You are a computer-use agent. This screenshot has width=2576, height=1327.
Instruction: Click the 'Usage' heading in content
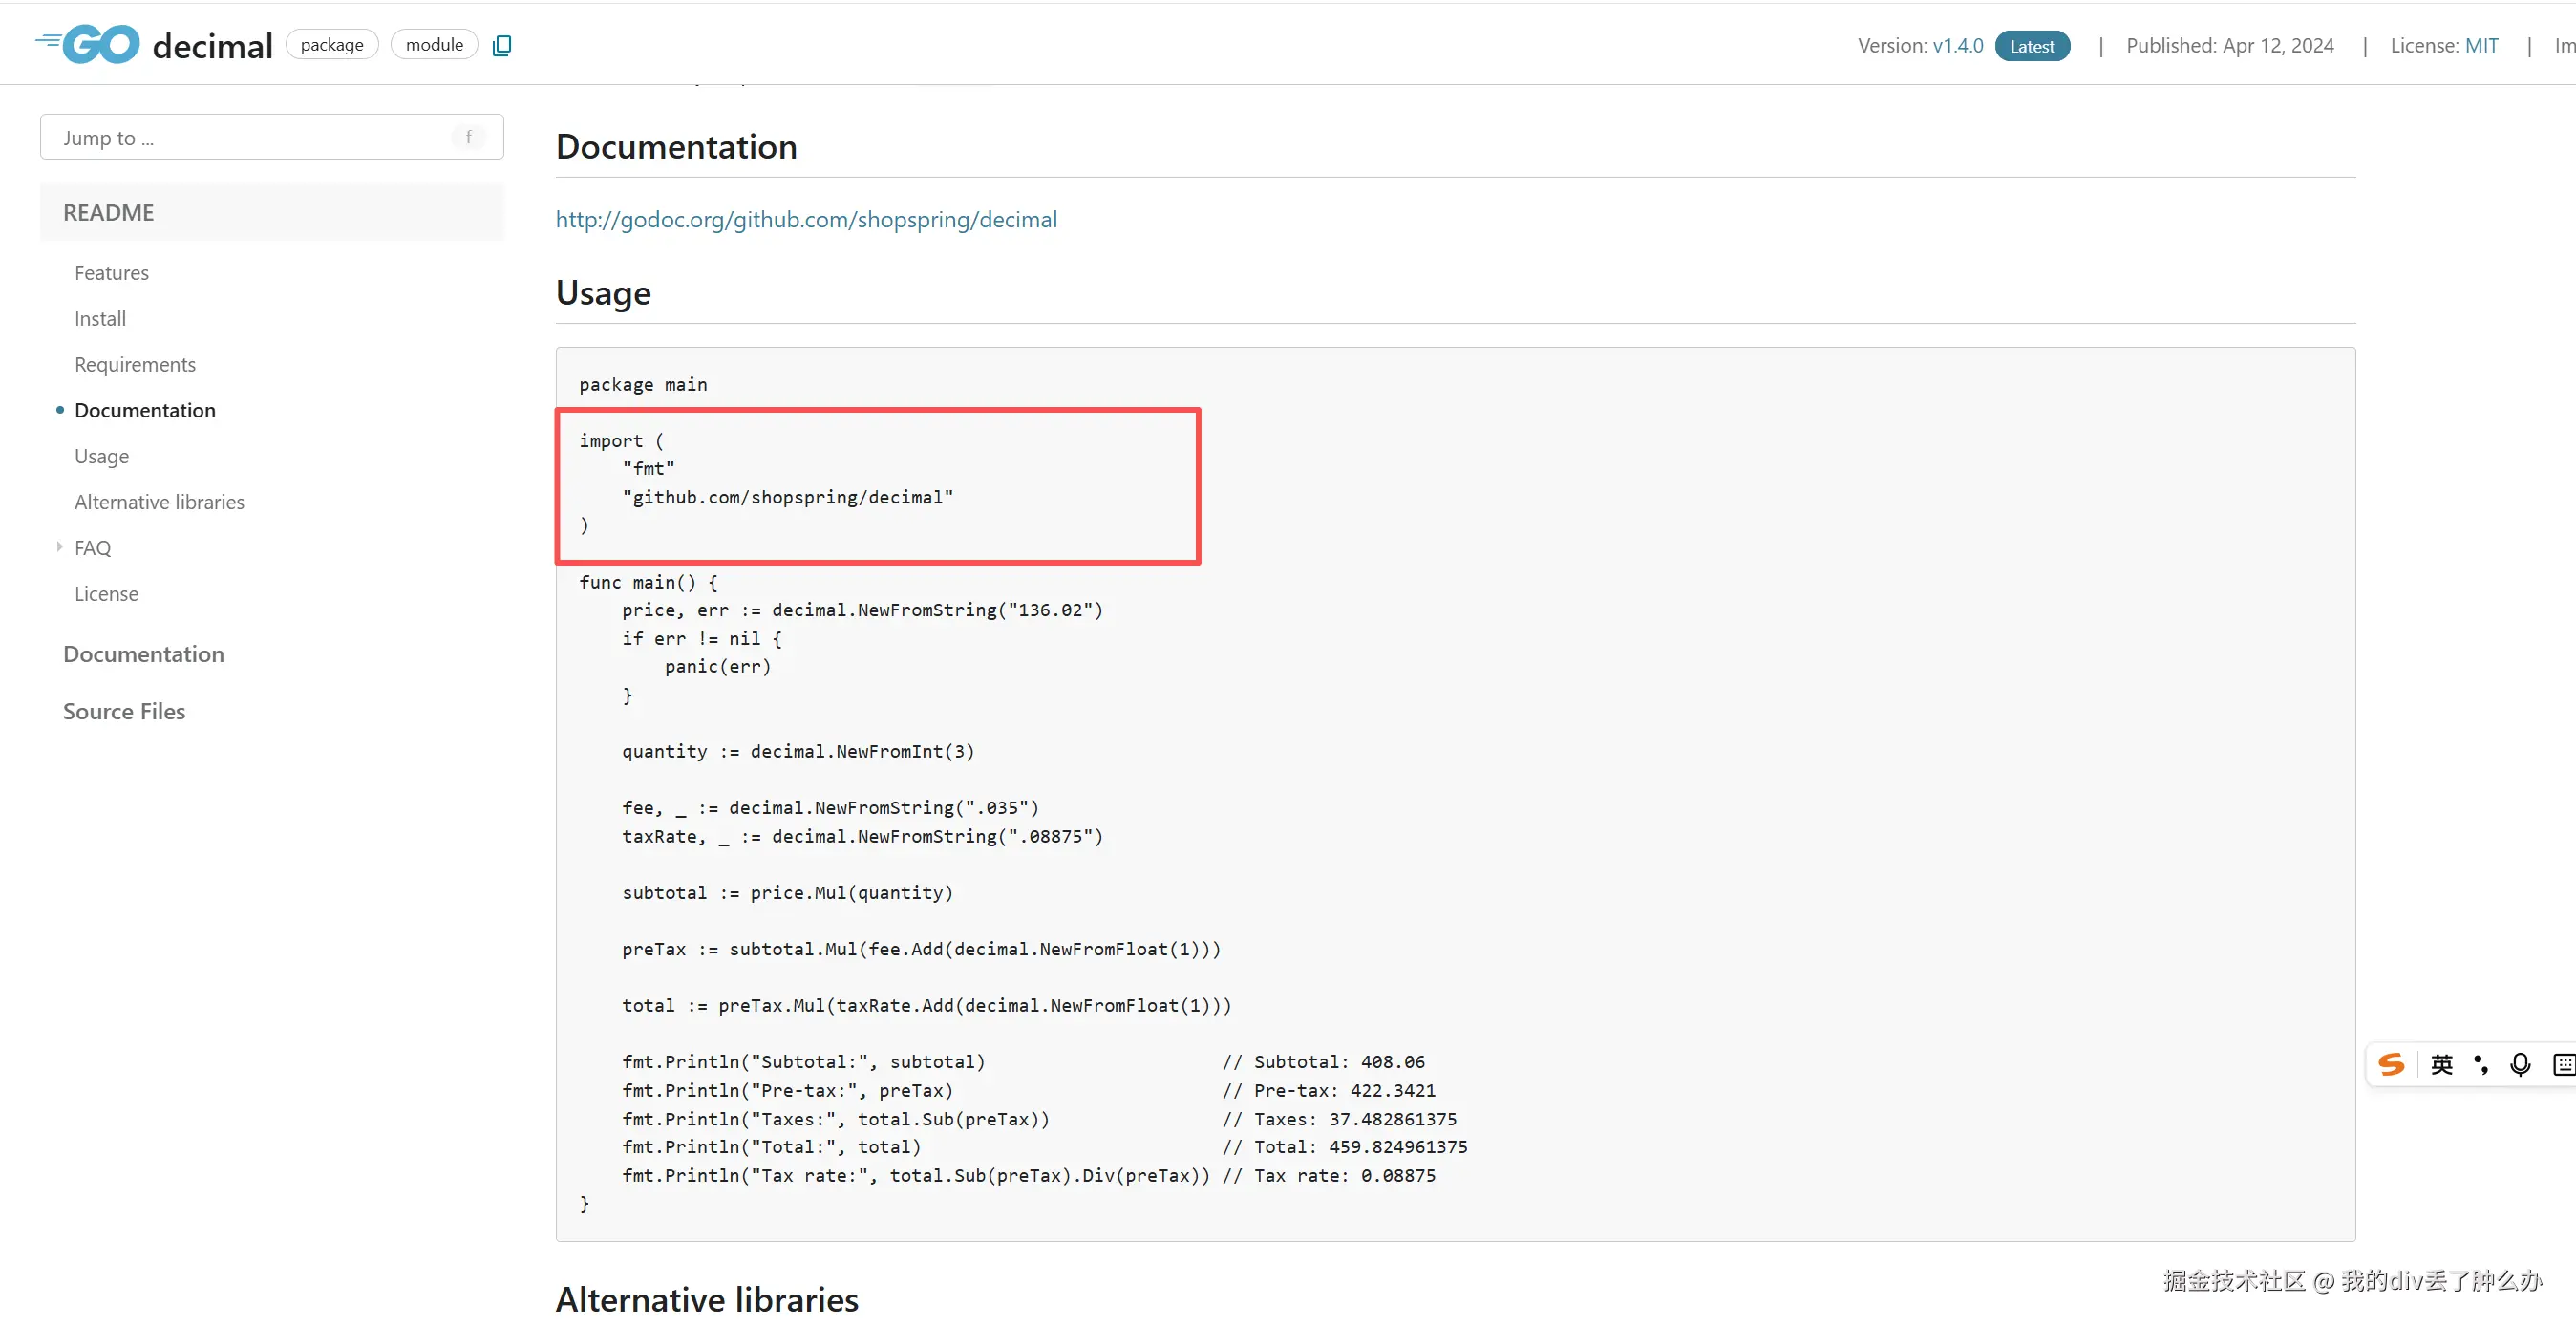(603, 293)
